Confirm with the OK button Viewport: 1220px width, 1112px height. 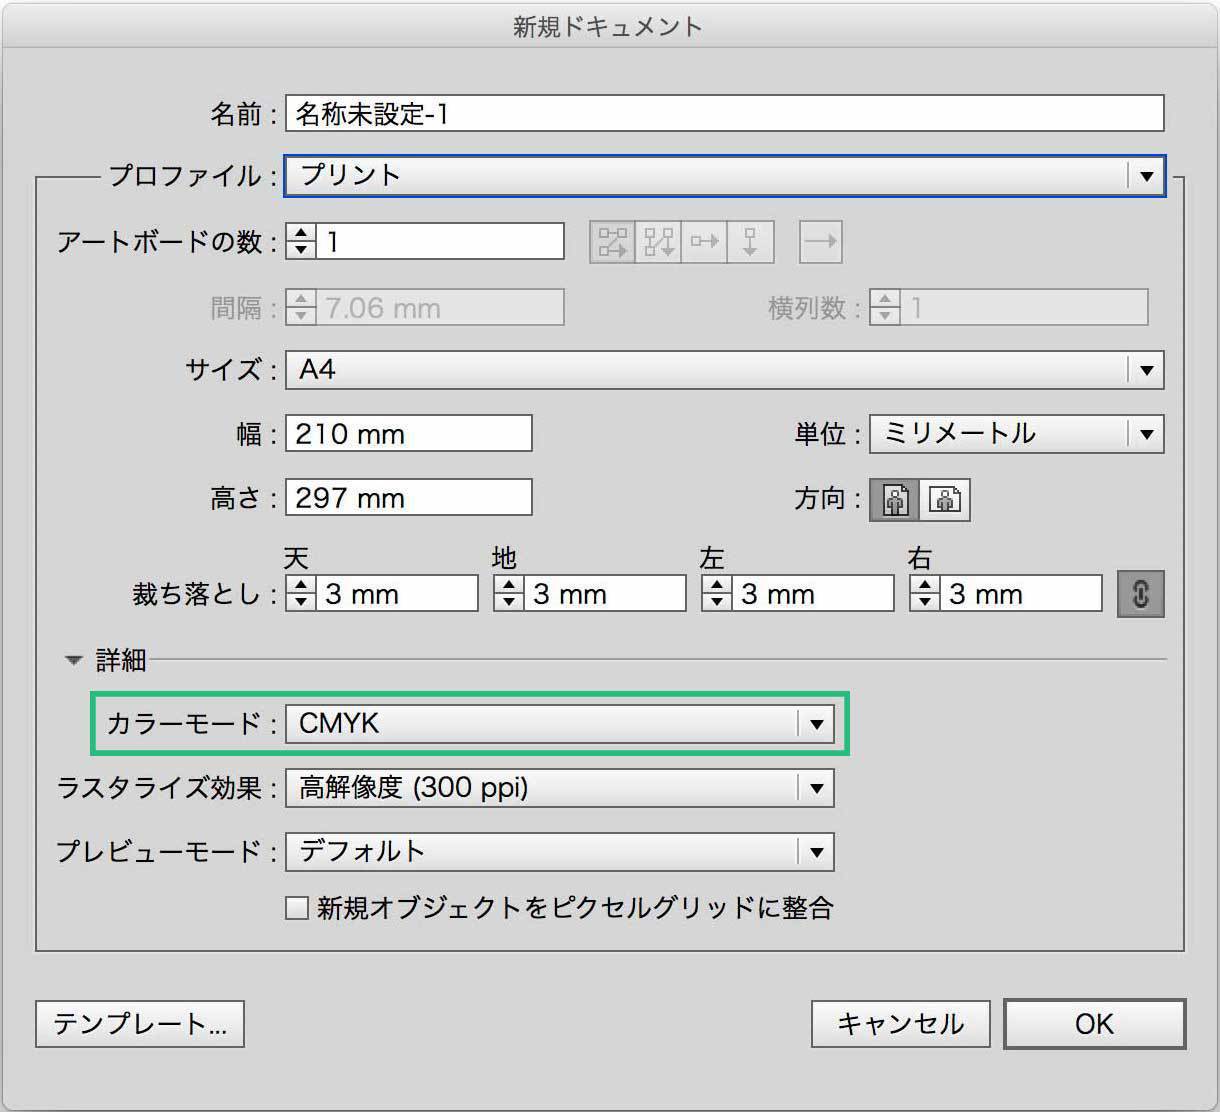[x=1094, y=1023]
